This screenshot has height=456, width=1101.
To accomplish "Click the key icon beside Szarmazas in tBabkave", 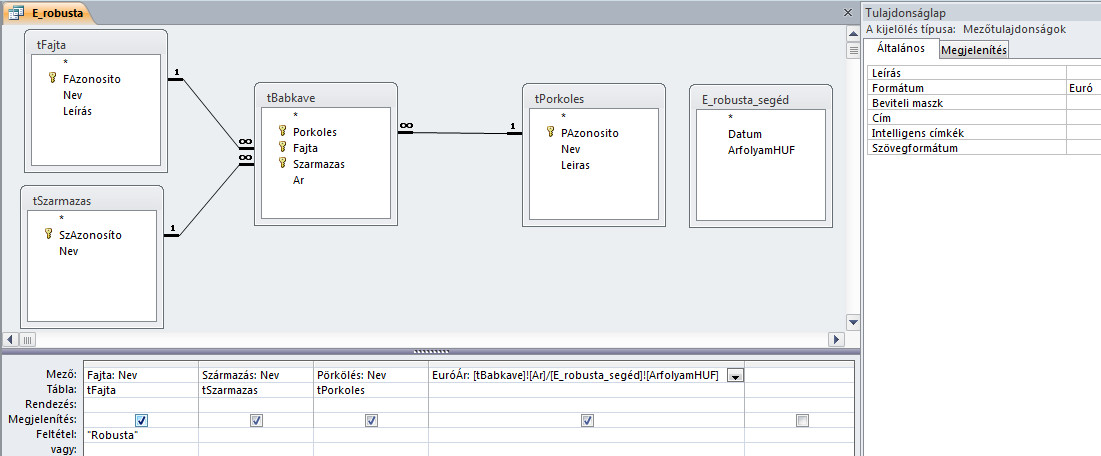I will pyautogui.click(x=283, y=164).
